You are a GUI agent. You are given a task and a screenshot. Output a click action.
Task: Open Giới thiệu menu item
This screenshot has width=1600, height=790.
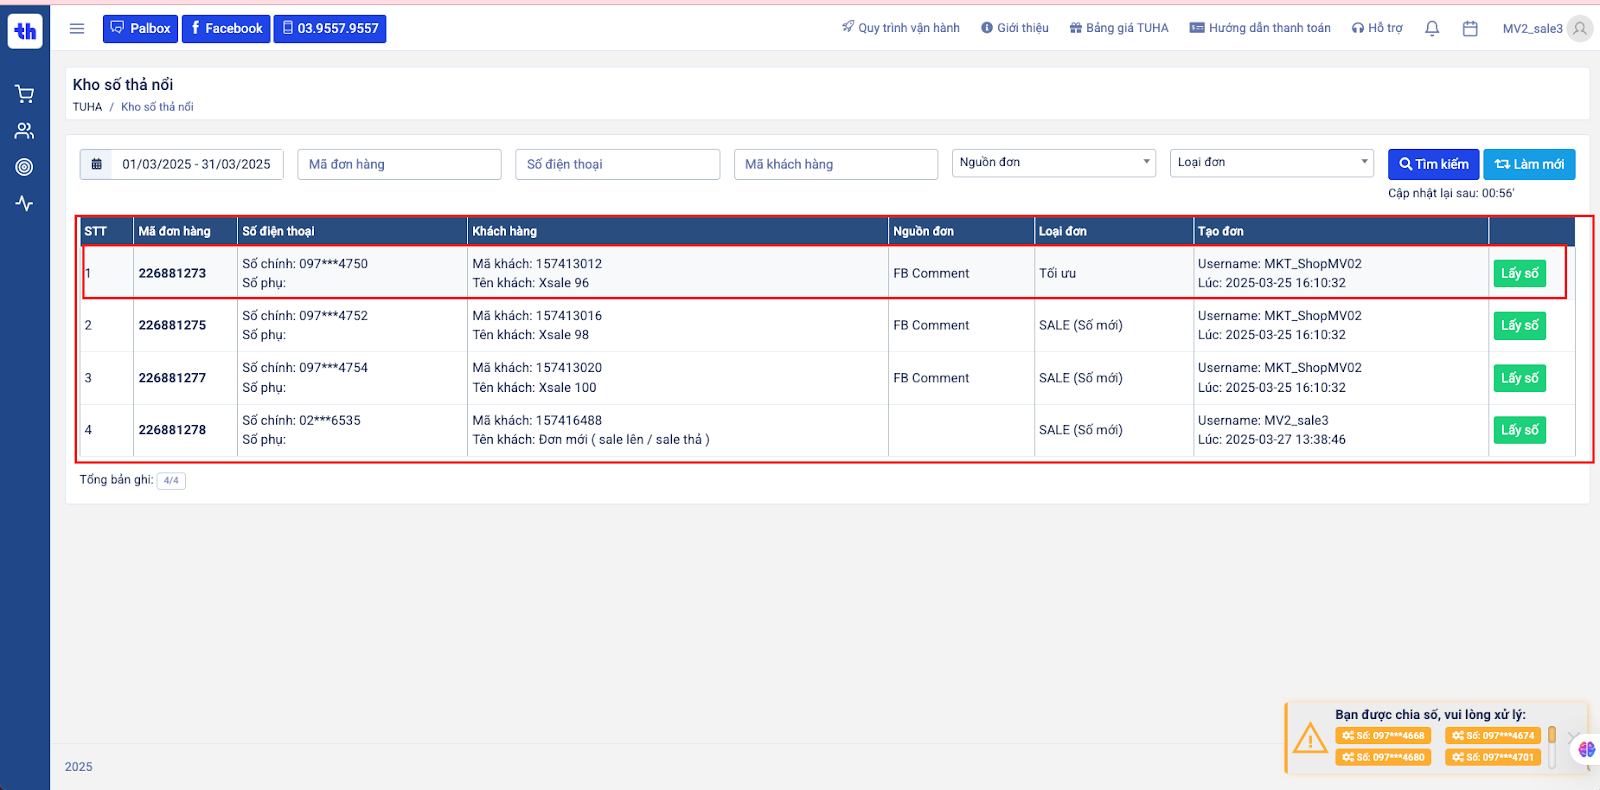[1015, 28]
